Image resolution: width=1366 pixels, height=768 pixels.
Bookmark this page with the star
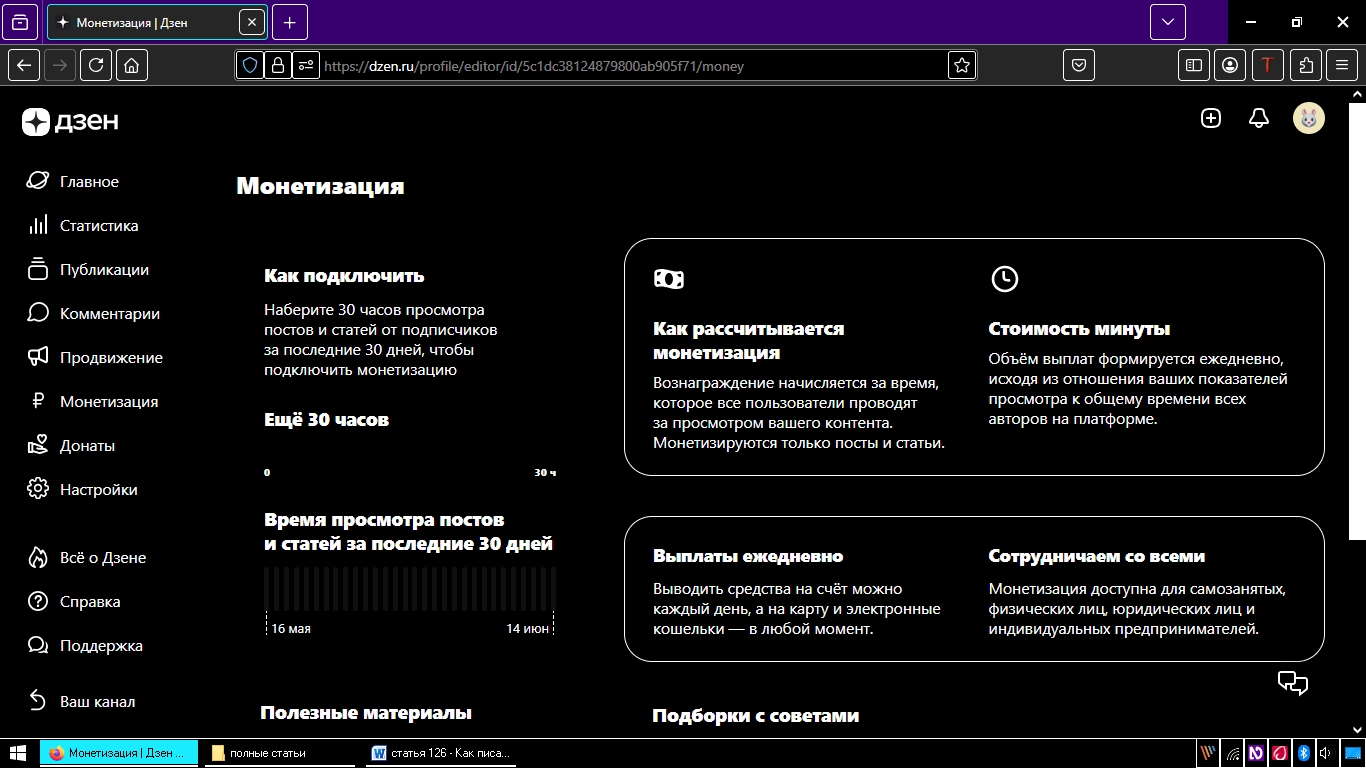[962, 66]
